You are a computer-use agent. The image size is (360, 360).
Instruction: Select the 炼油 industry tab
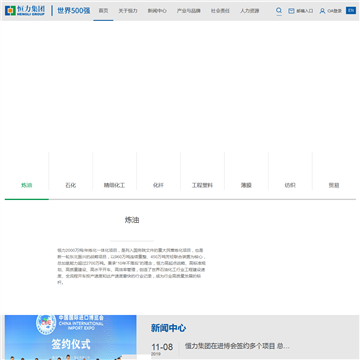pos(27,185)
